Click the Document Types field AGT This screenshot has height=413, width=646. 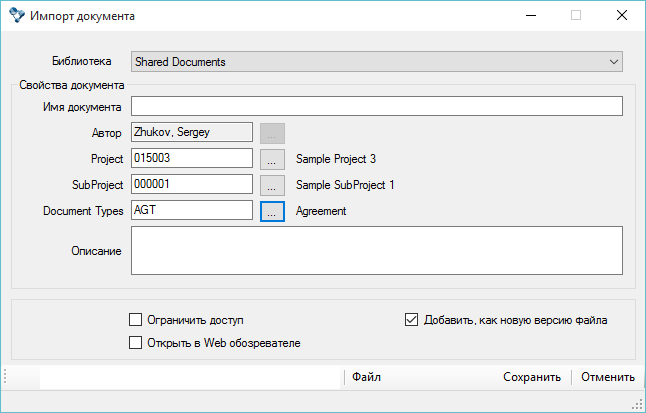pyautogui.click(x=191, y=210)
